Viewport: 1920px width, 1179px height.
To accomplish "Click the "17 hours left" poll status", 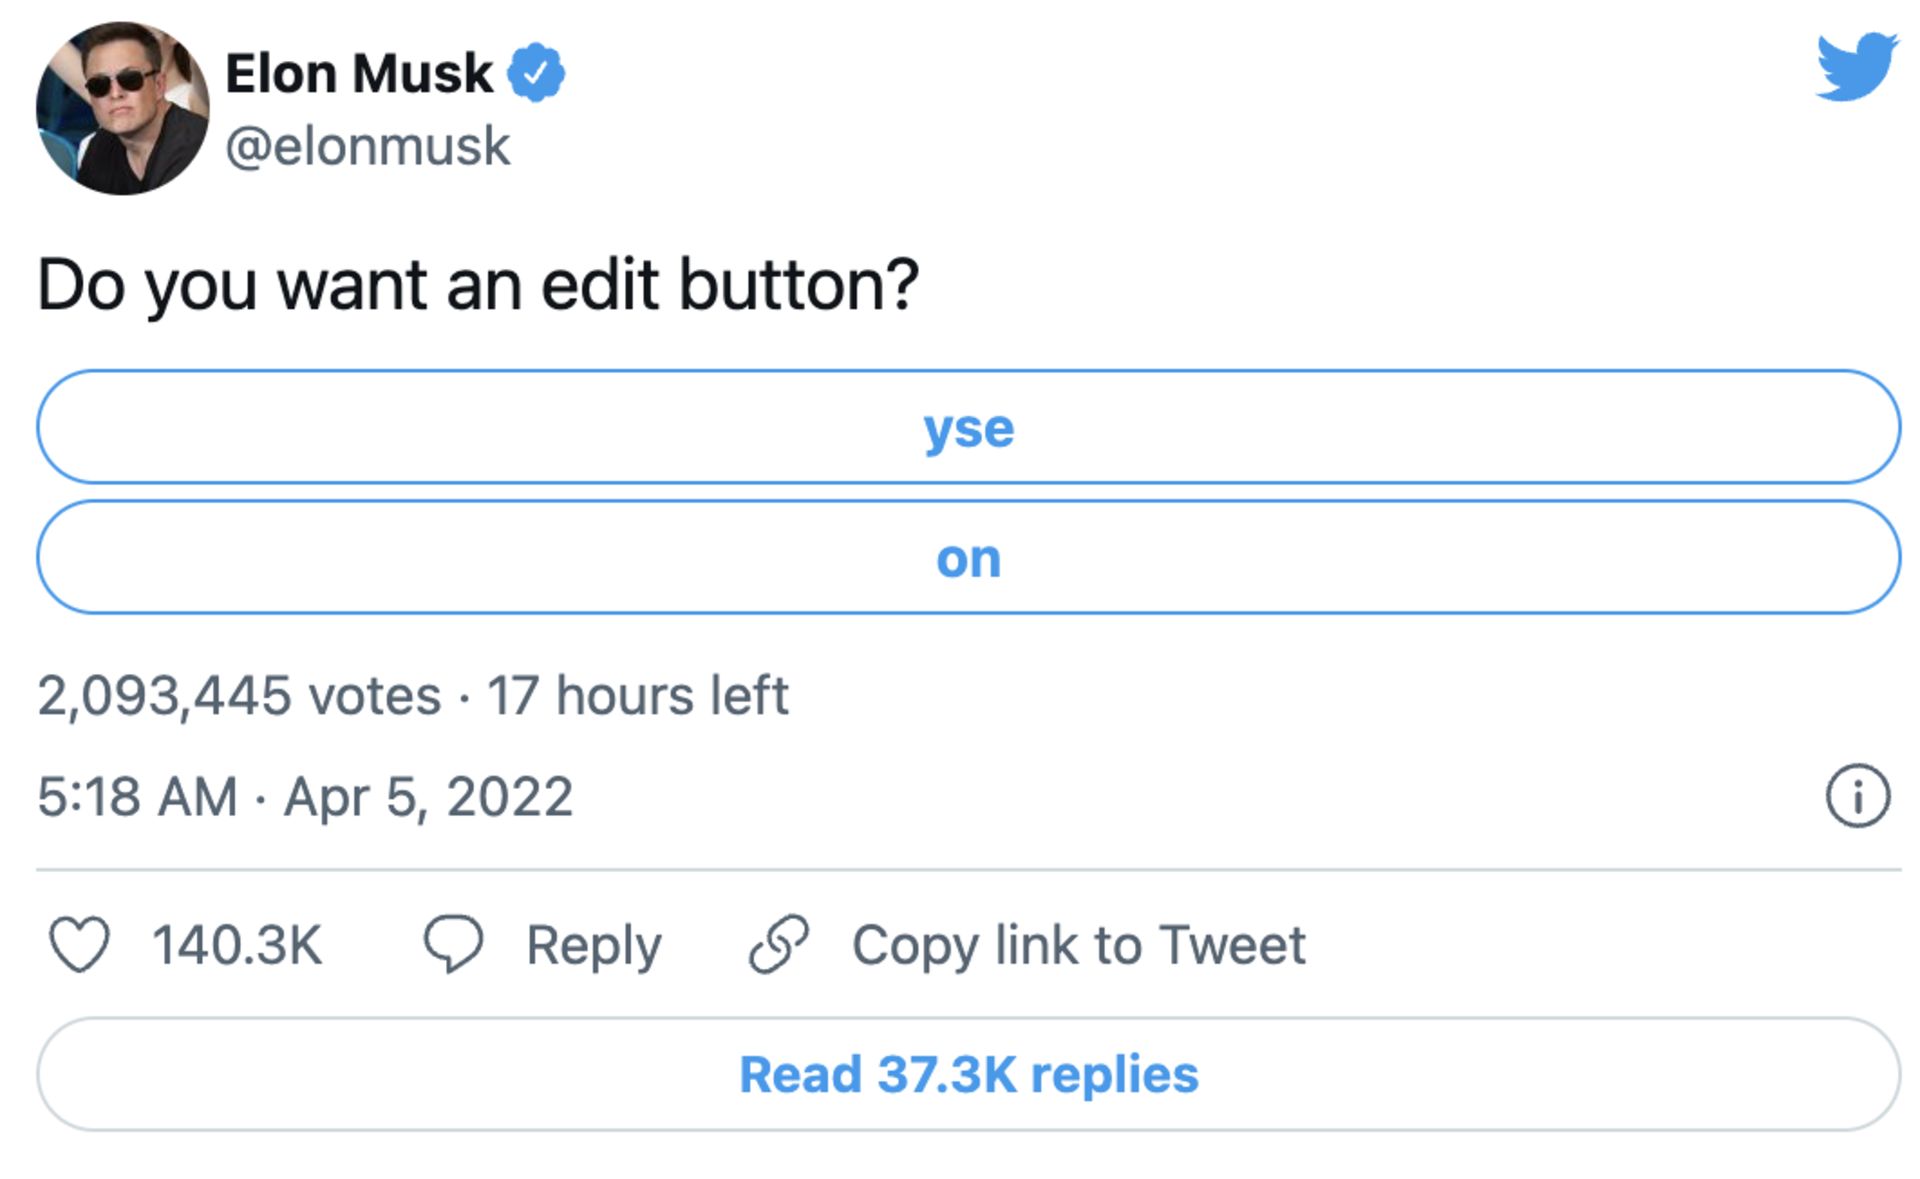I will (637, 695).
